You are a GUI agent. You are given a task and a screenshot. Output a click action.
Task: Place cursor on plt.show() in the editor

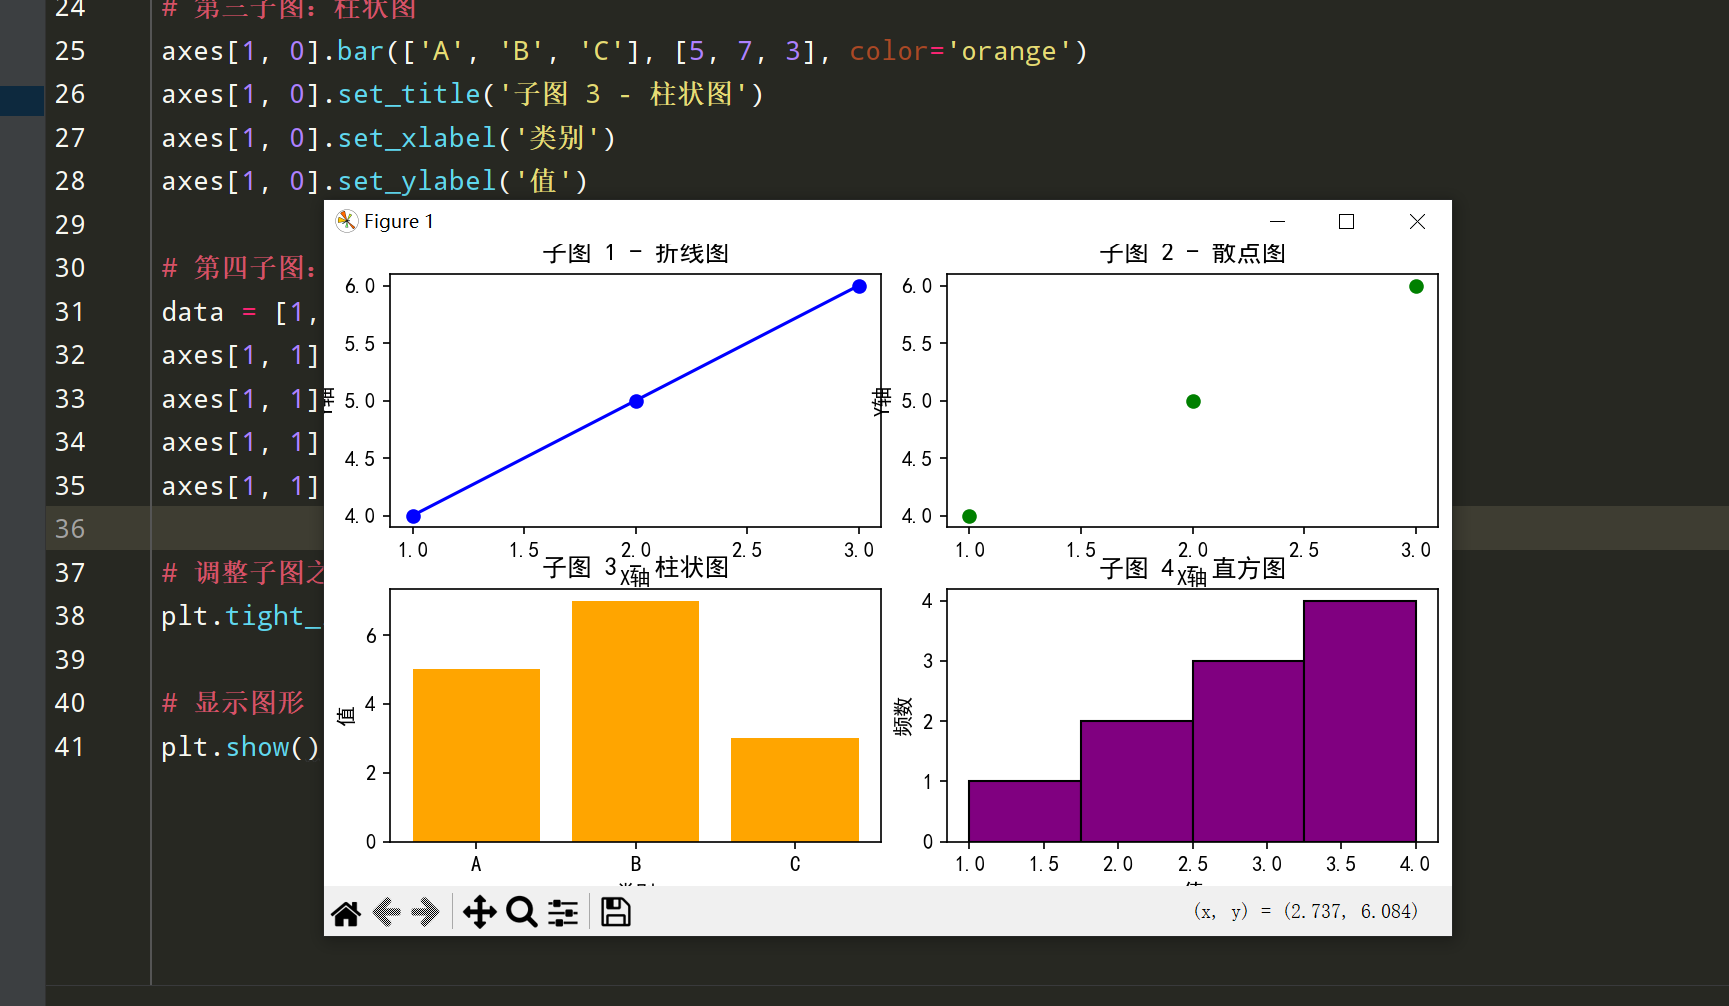click(240, 747)
